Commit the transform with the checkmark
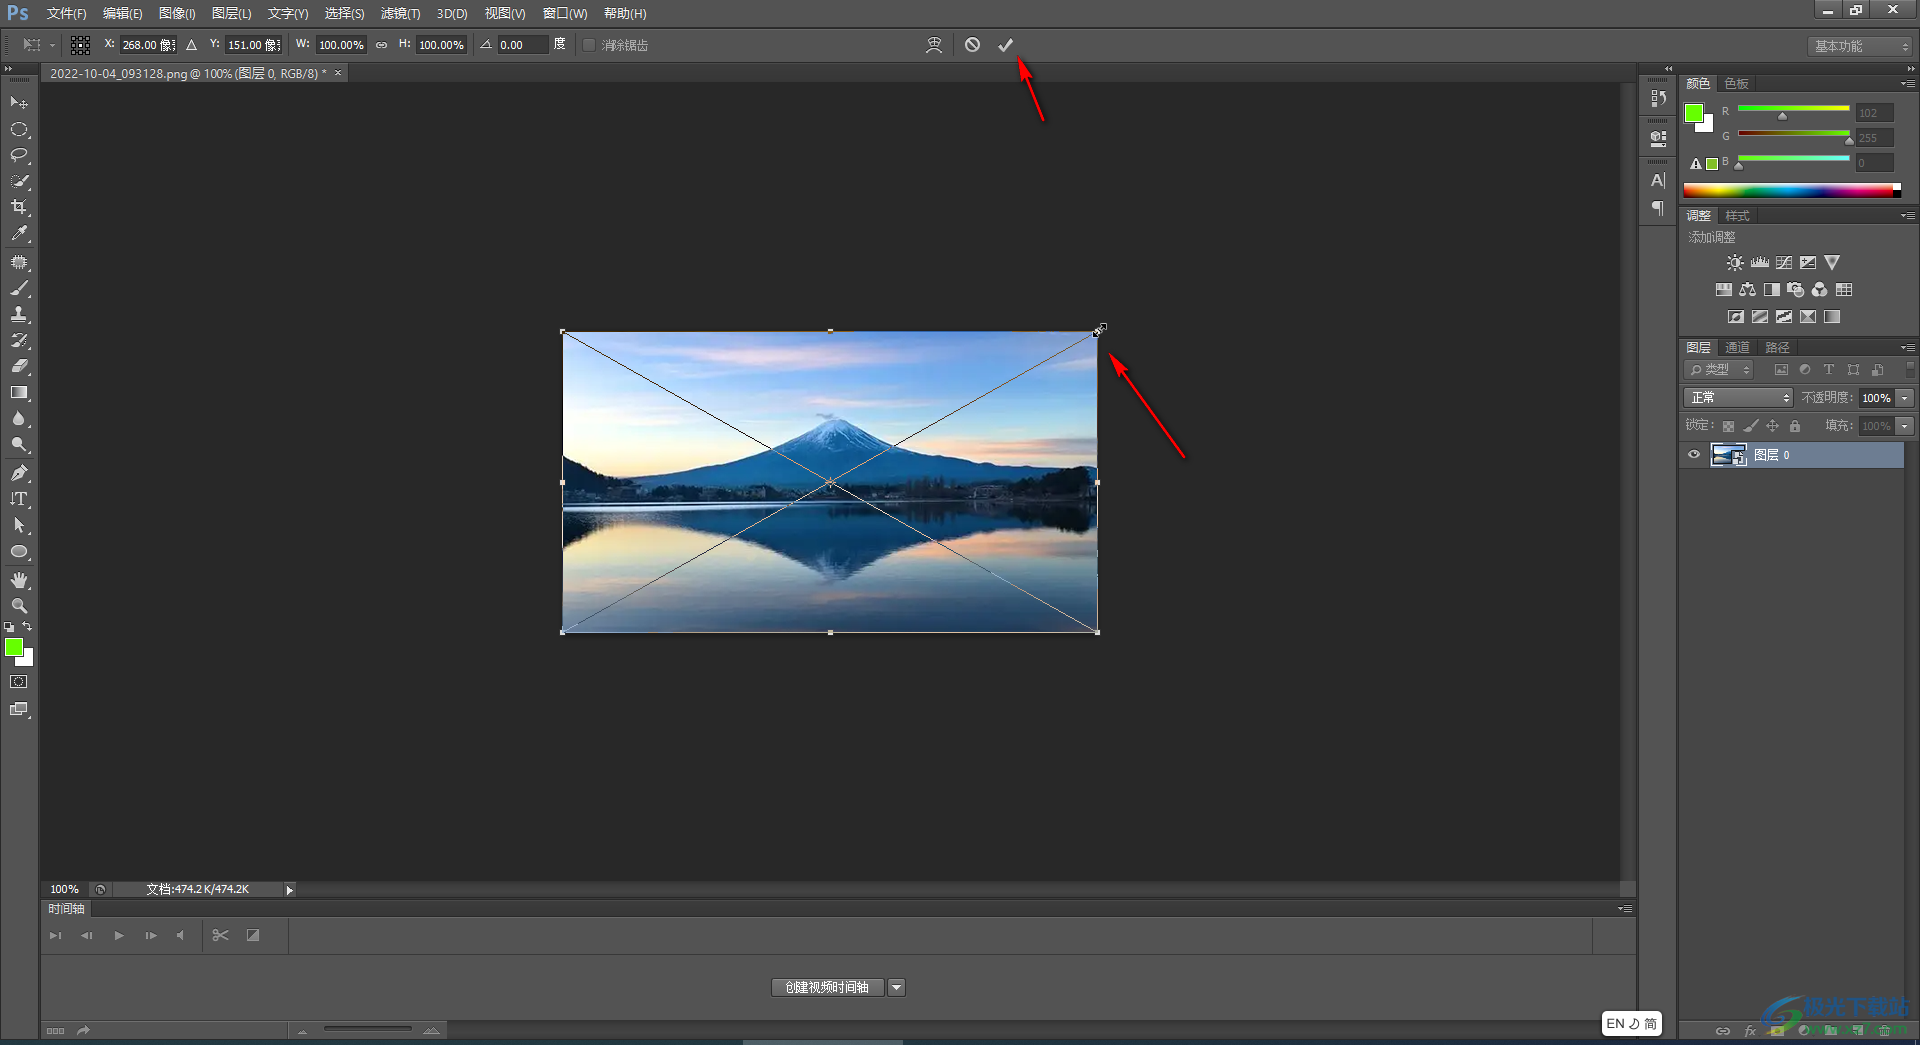This screenshot has width=1920, height=1045. 1005,45
